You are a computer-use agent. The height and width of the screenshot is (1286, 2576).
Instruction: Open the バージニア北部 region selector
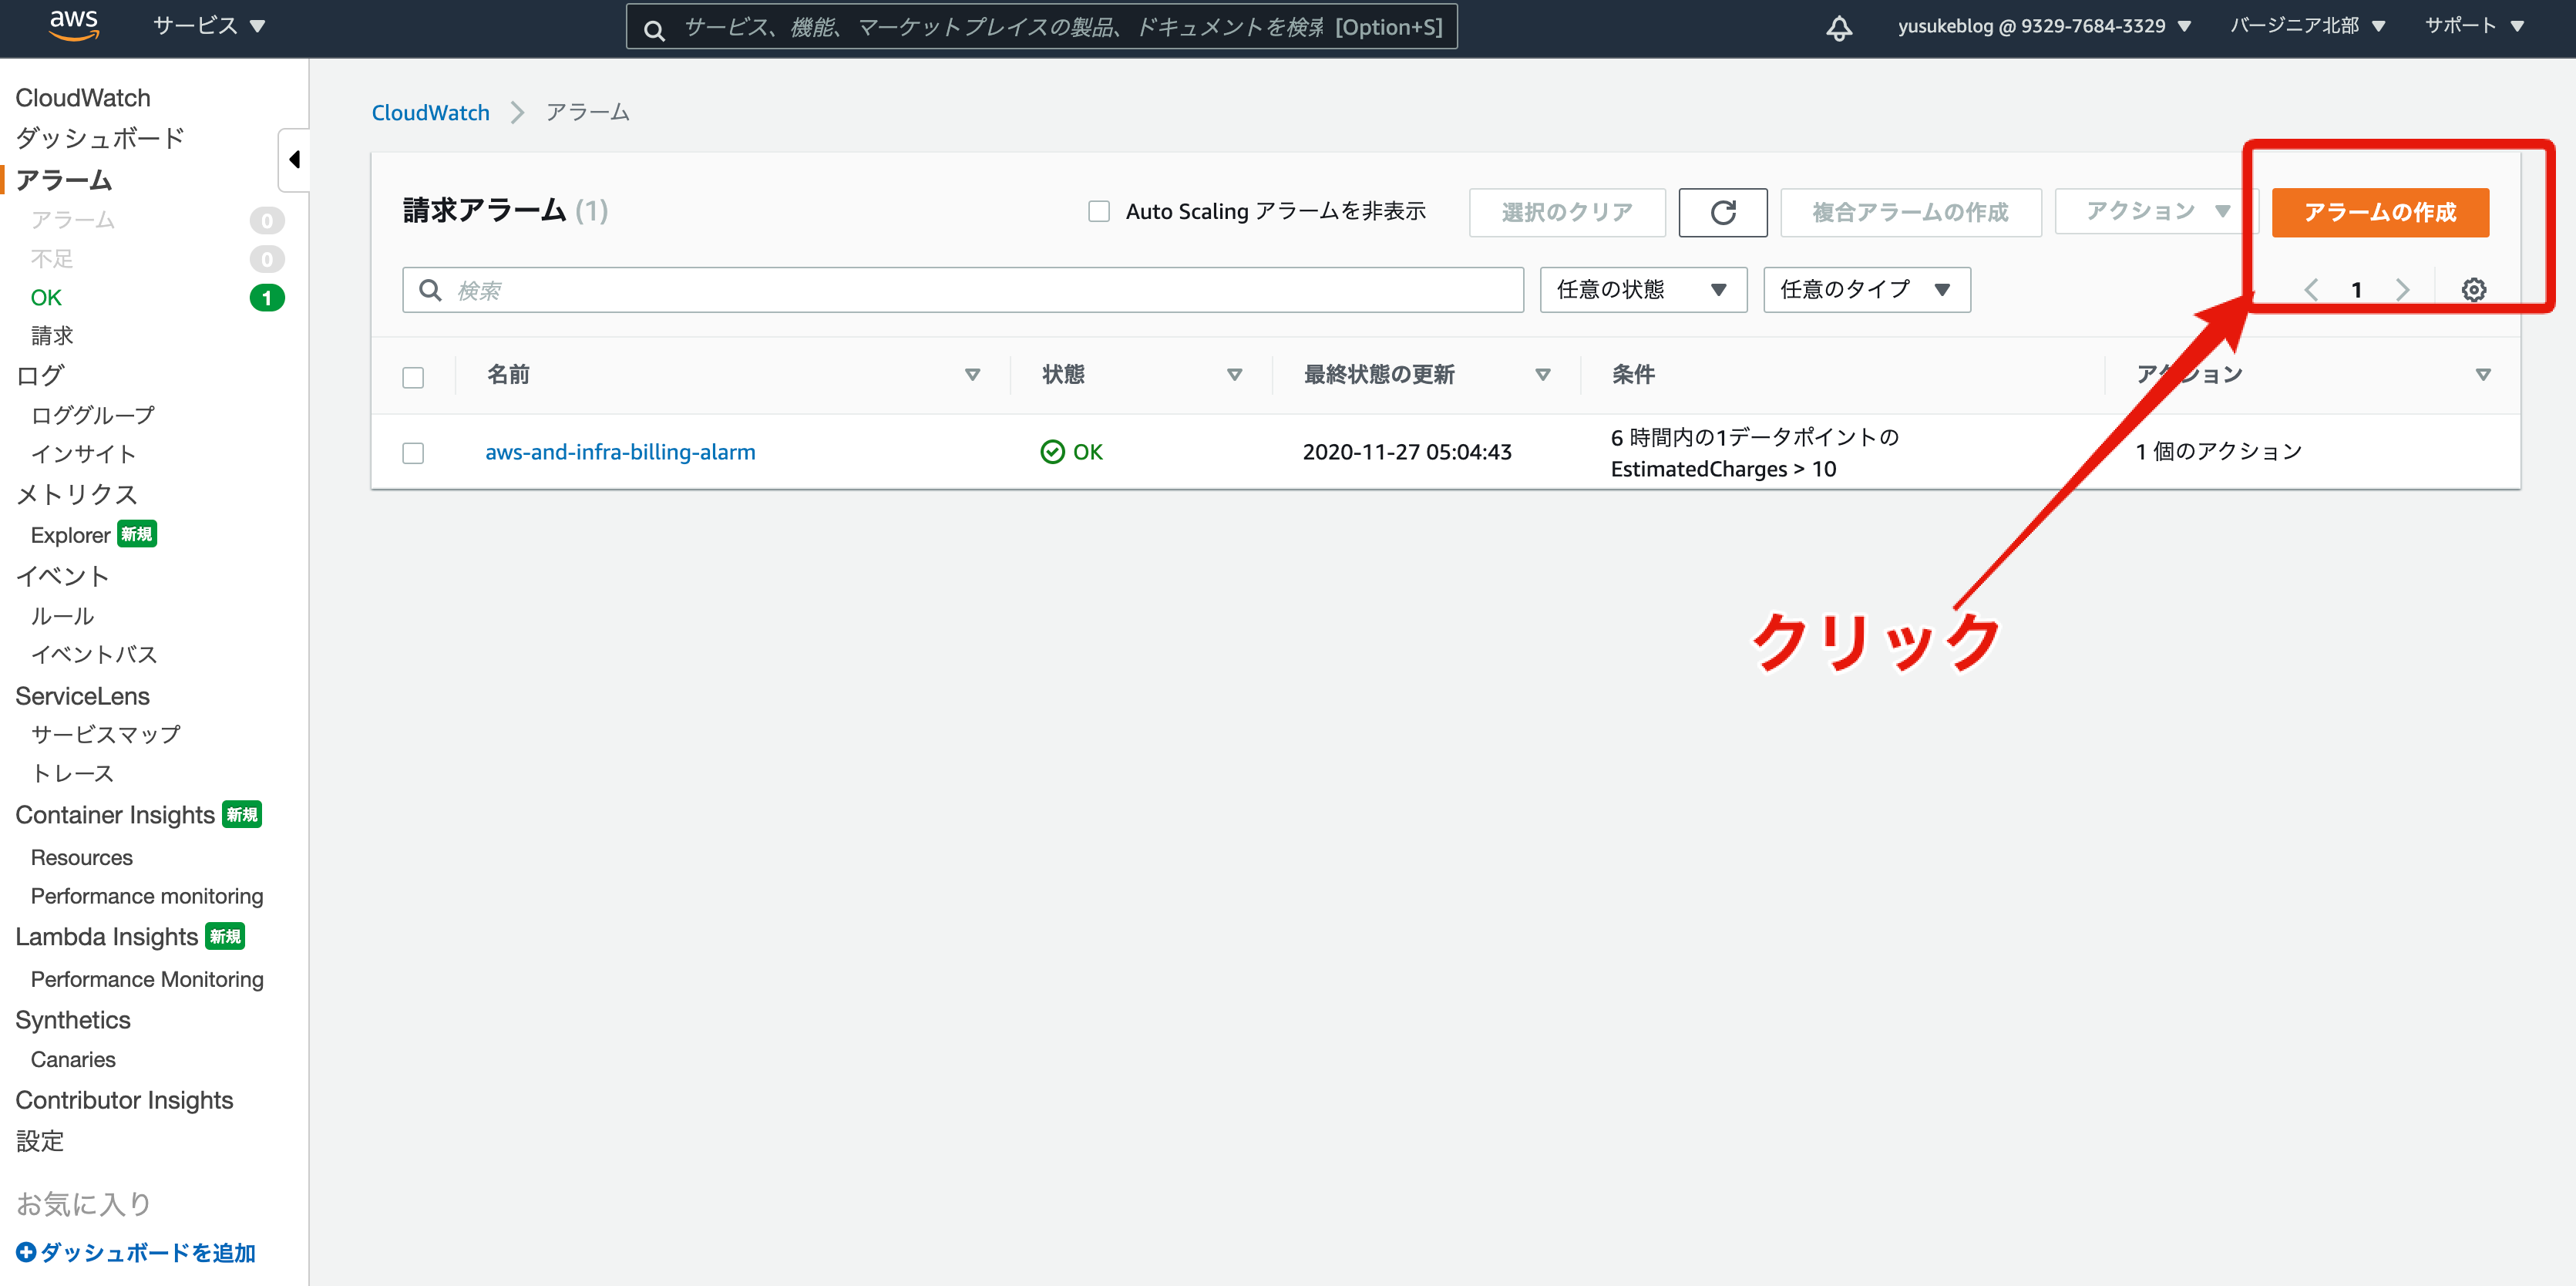(2306, 26)
